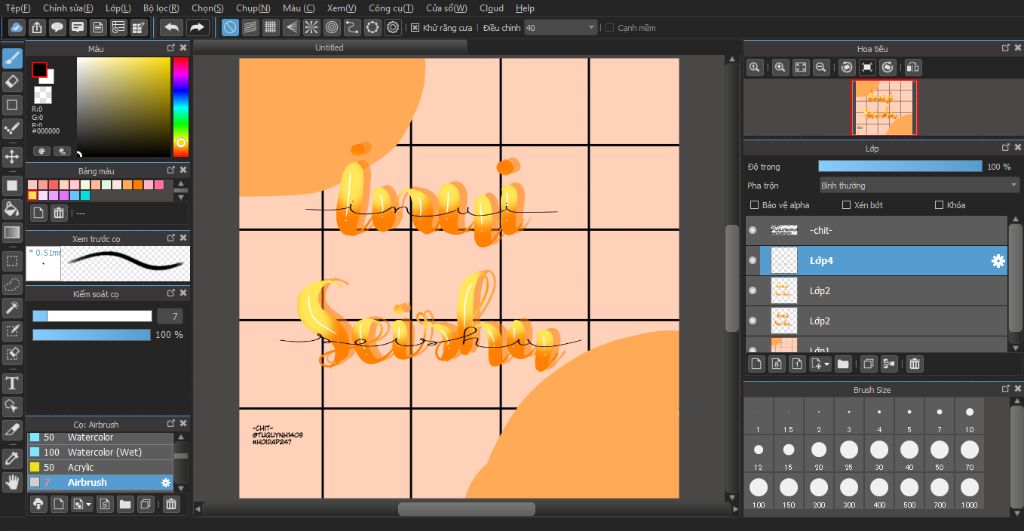
Task: Delete brush using brush panel trash icon
Action: click(x=171, y=504)
